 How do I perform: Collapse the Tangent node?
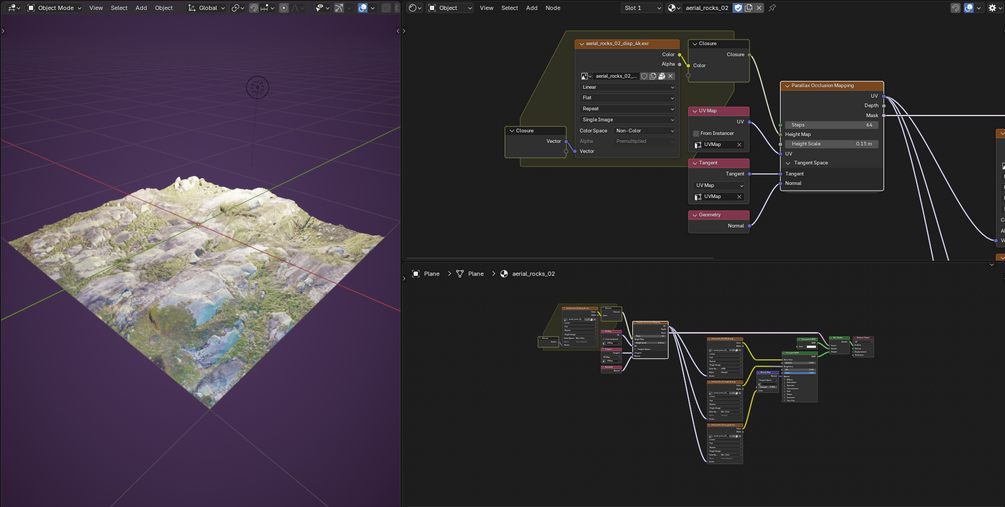(x=695, y=163)
